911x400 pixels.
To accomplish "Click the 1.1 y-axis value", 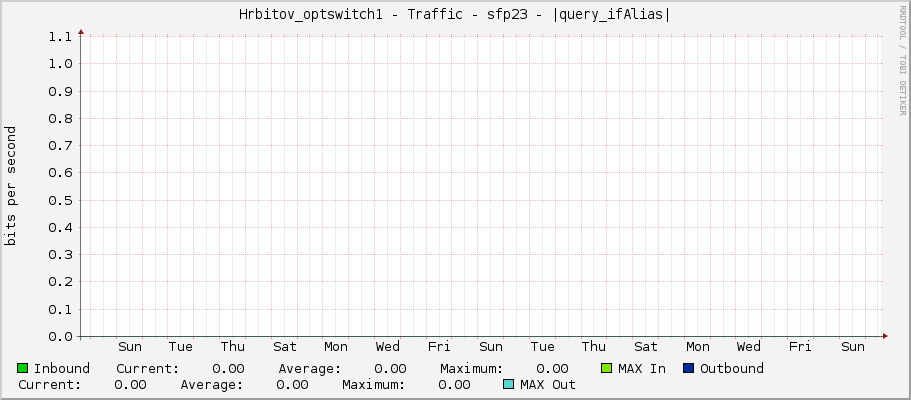I will tap(60, 37).
